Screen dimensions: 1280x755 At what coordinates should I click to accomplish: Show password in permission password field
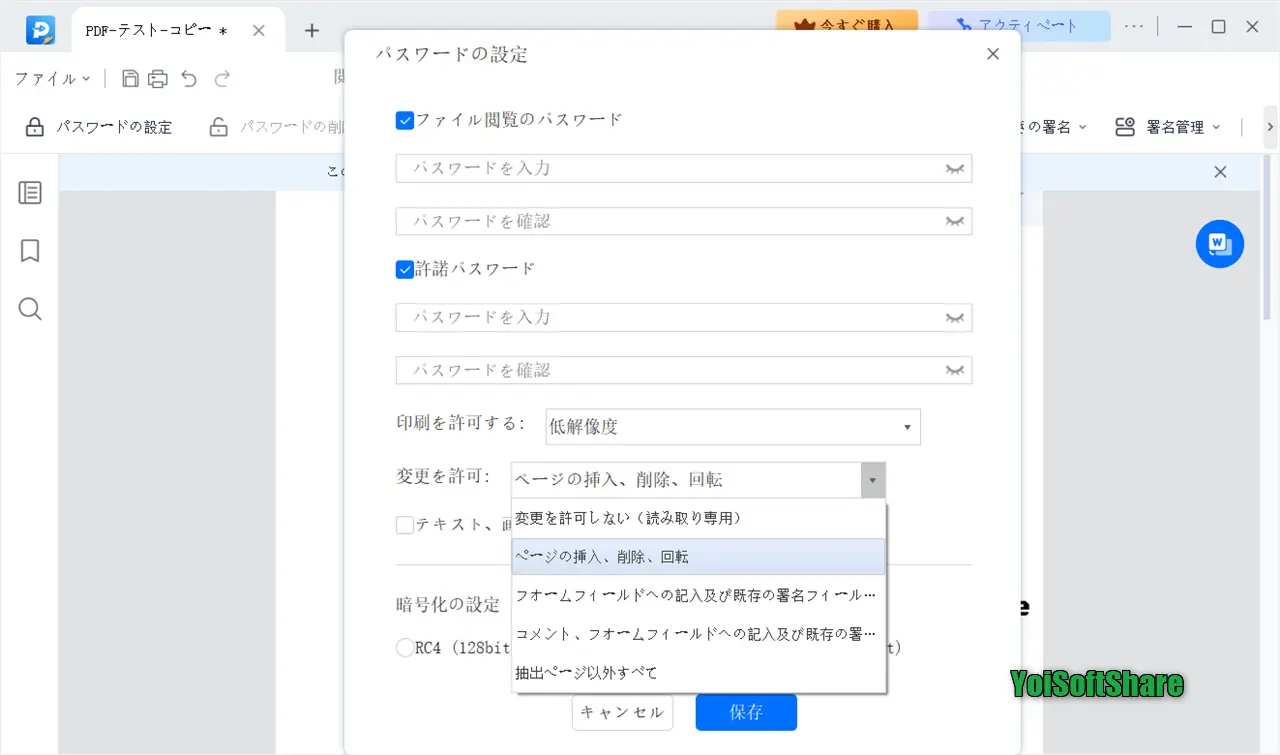pyautogui.click(x=955, y=318)
